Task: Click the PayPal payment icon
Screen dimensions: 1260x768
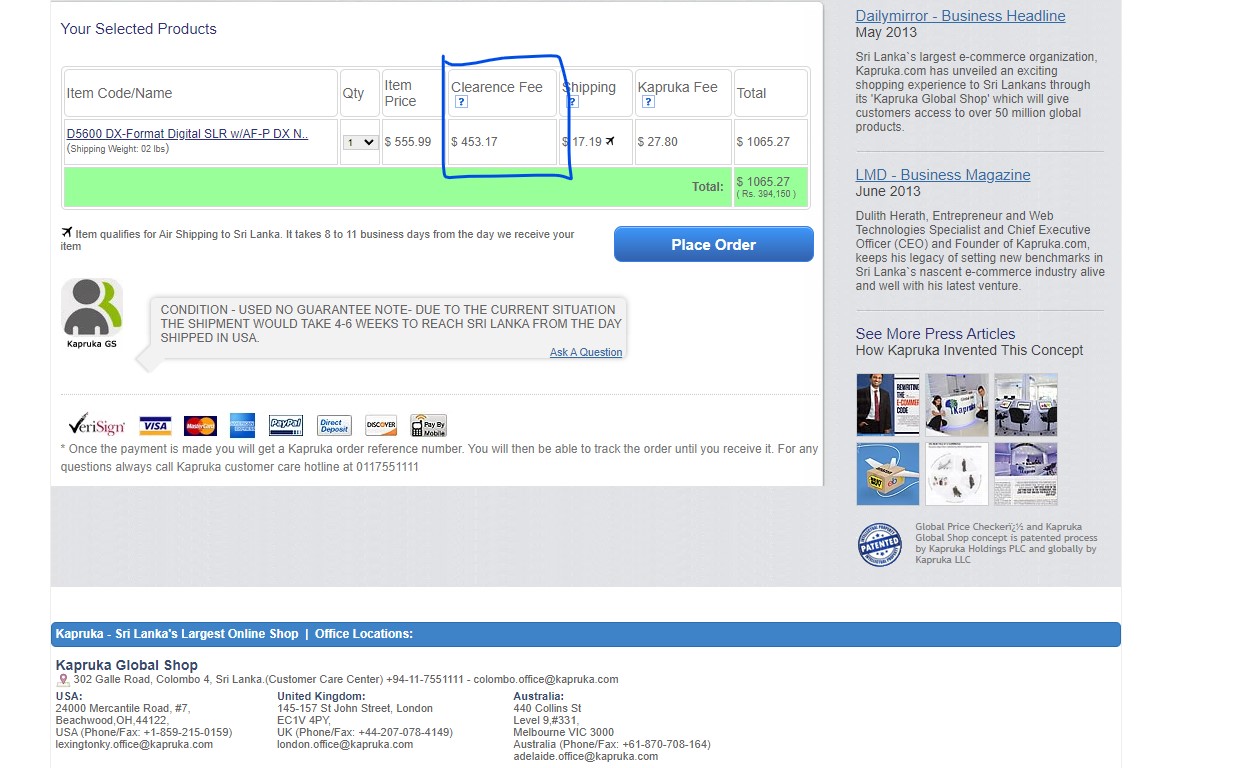Action: point(286,426)
